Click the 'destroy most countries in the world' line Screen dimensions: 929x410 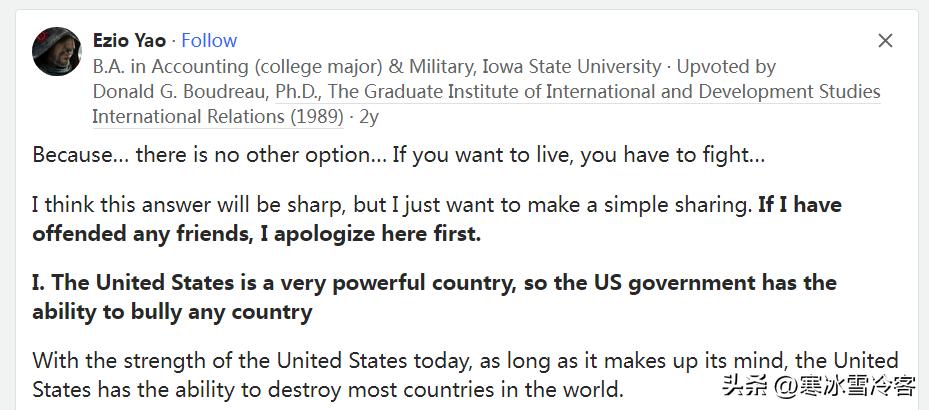pos(328,389)
